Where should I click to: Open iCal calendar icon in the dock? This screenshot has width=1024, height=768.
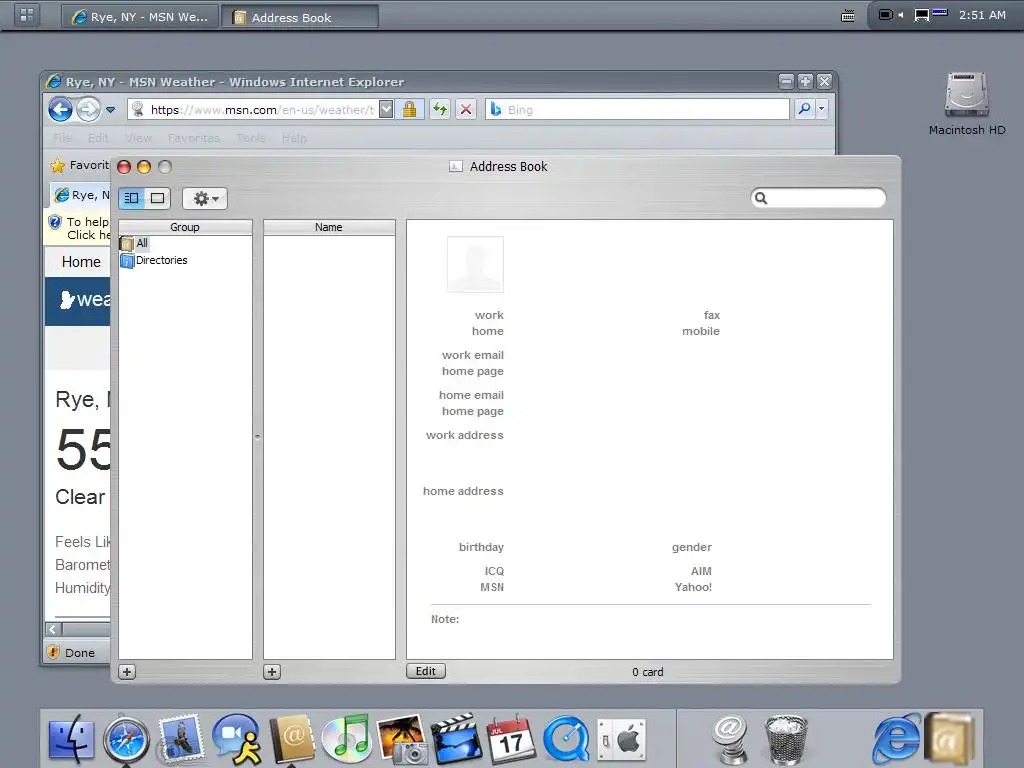[x=511, y=739]
